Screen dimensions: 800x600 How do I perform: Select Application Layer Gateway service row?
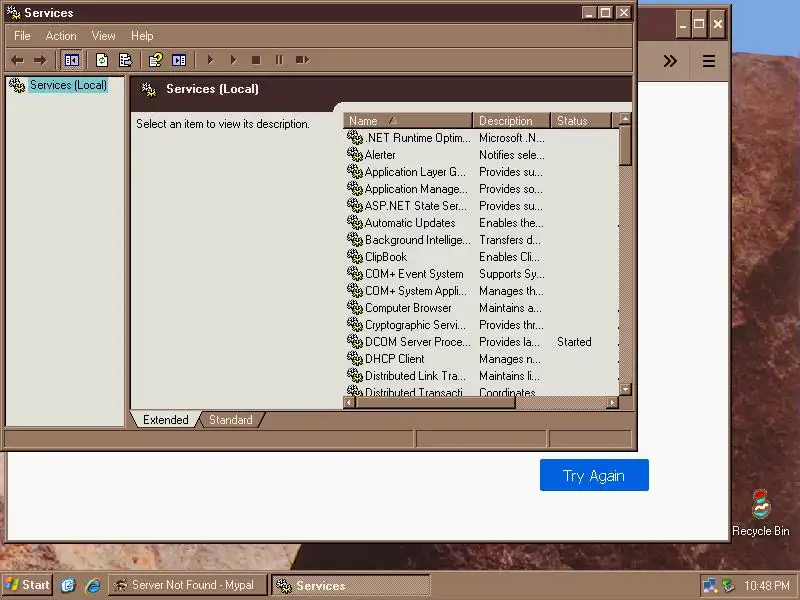(x=481, y=172)
